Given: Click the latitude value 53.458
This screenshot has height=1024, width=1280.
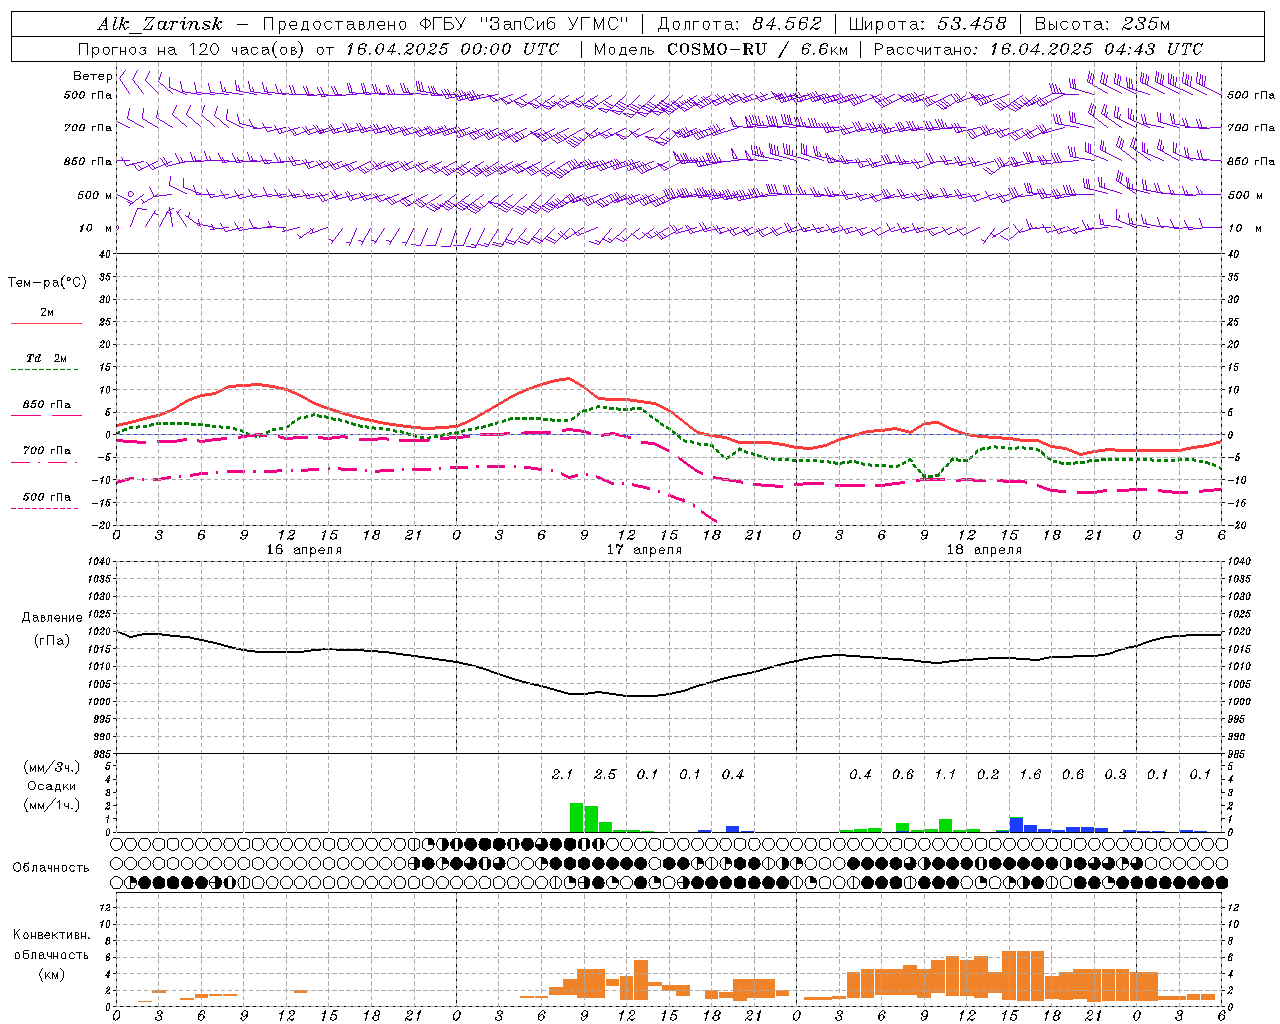Looking at the screenshot, I should [x=972, y=24].
